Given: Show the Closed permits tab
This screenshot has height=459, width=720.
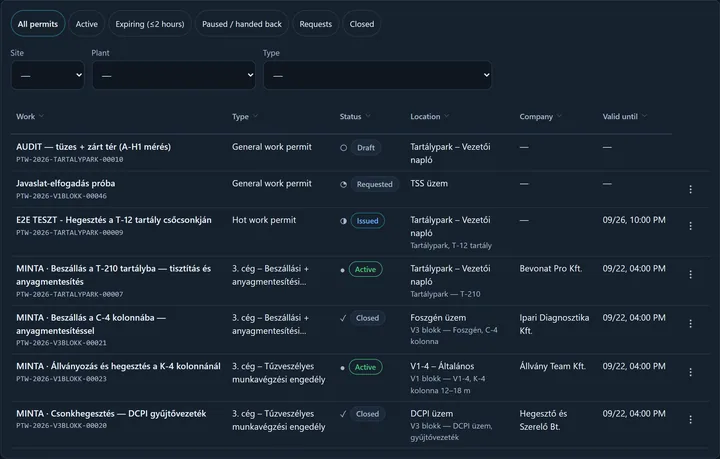Looking at the screenshot, I should (362, 24).
